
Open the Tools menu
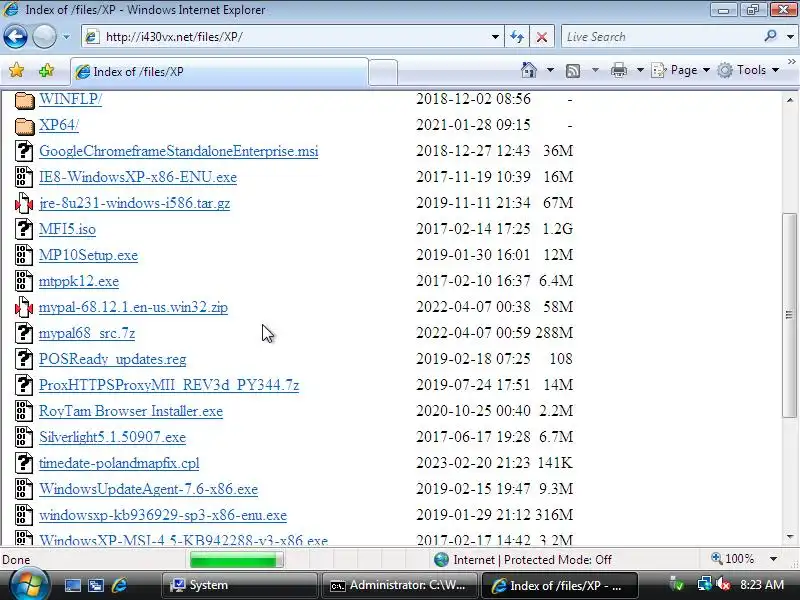coord(748,70)
